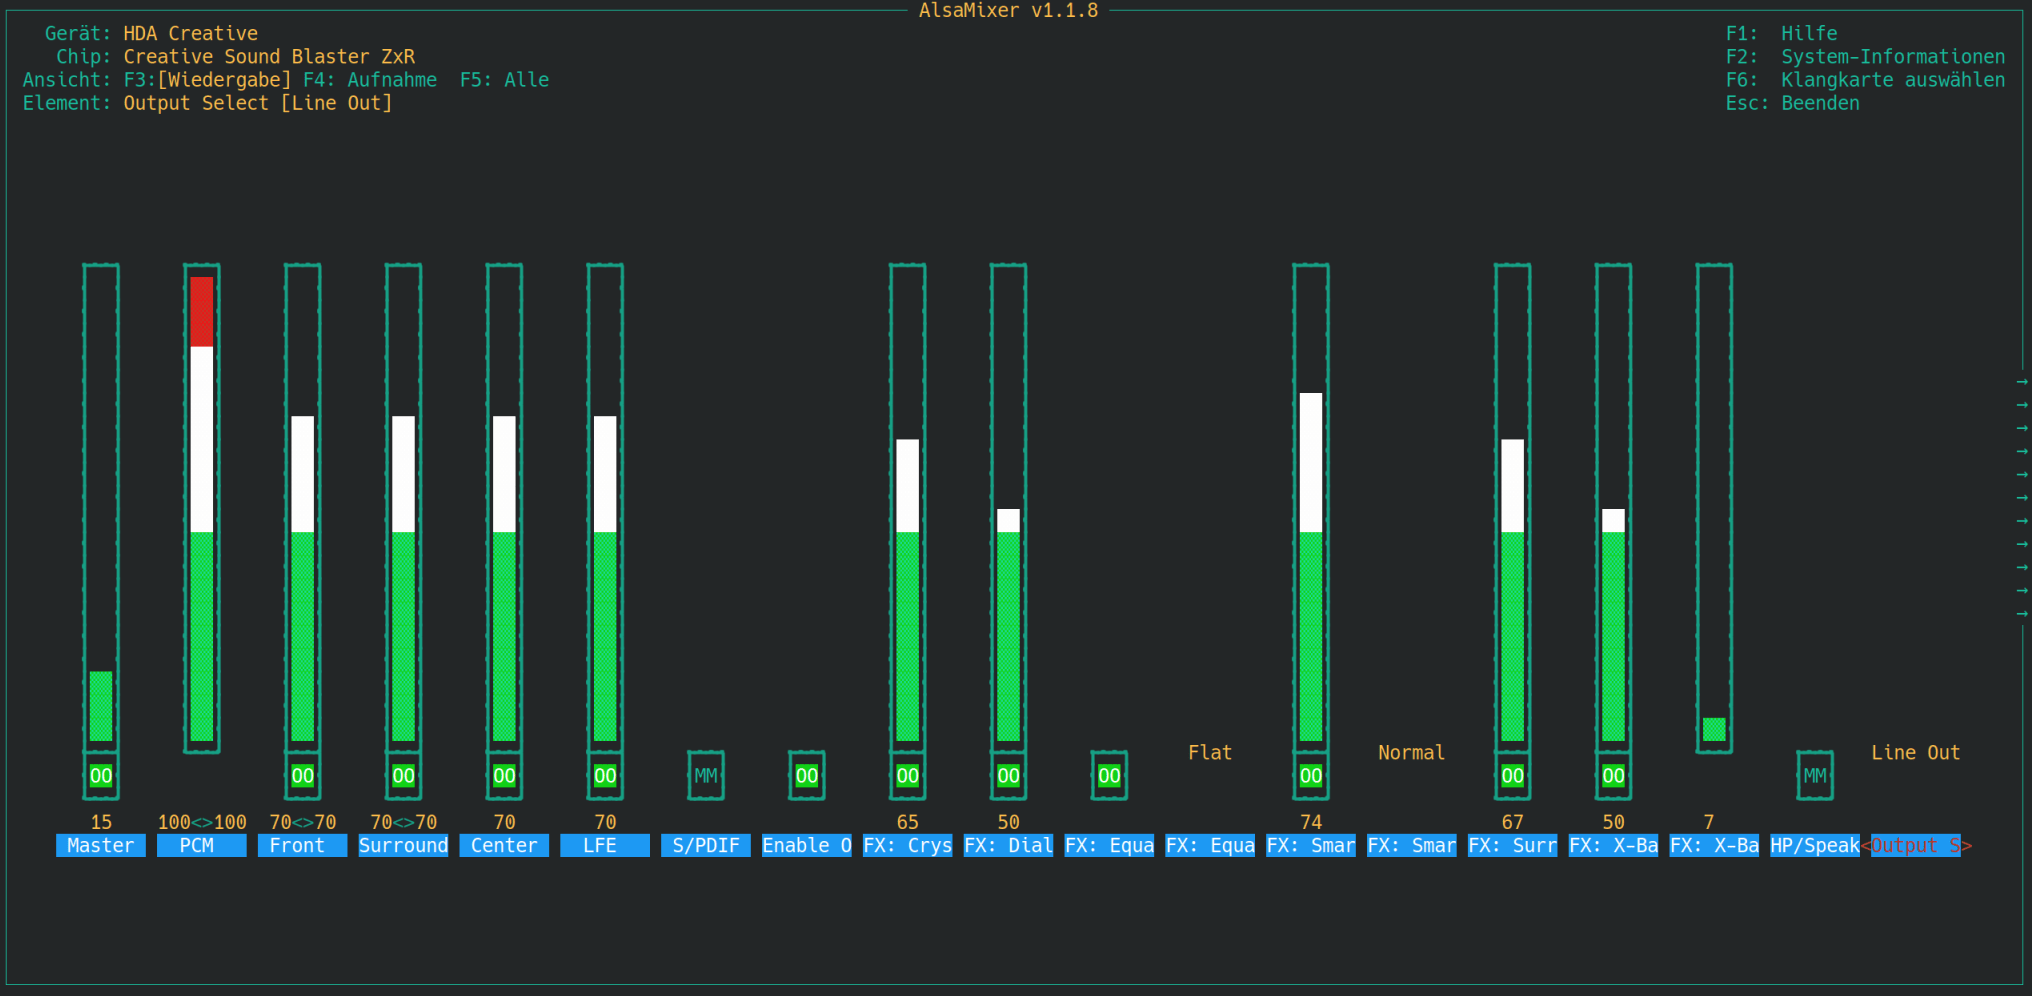Switch to the F5 Alle view
Screen dimensions: 2032x996
click(x=503, y=79)
